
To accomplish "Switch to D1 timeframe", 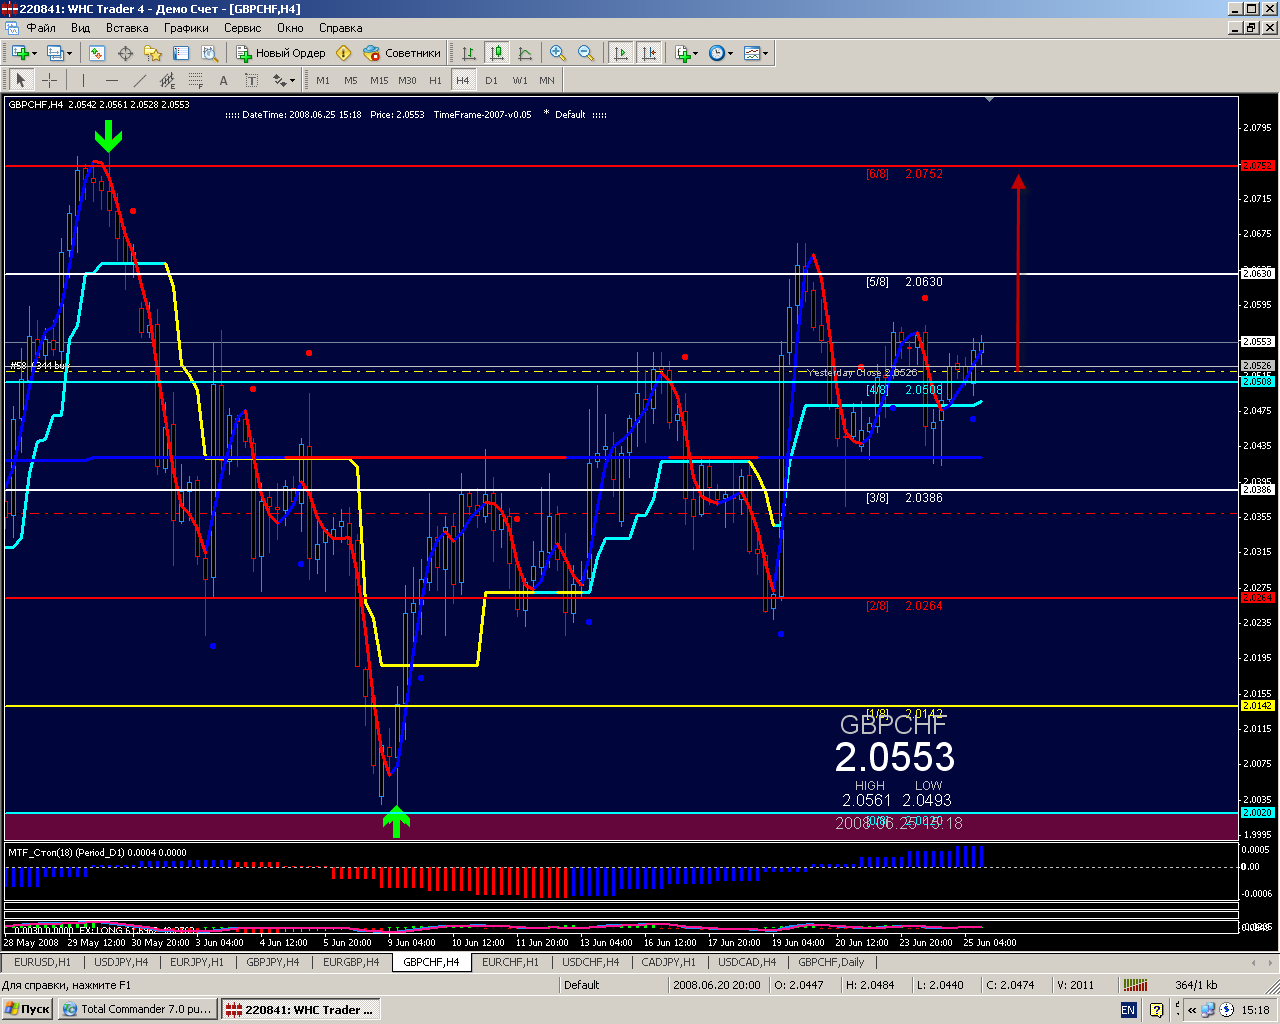I will click(x=491, y=80).
